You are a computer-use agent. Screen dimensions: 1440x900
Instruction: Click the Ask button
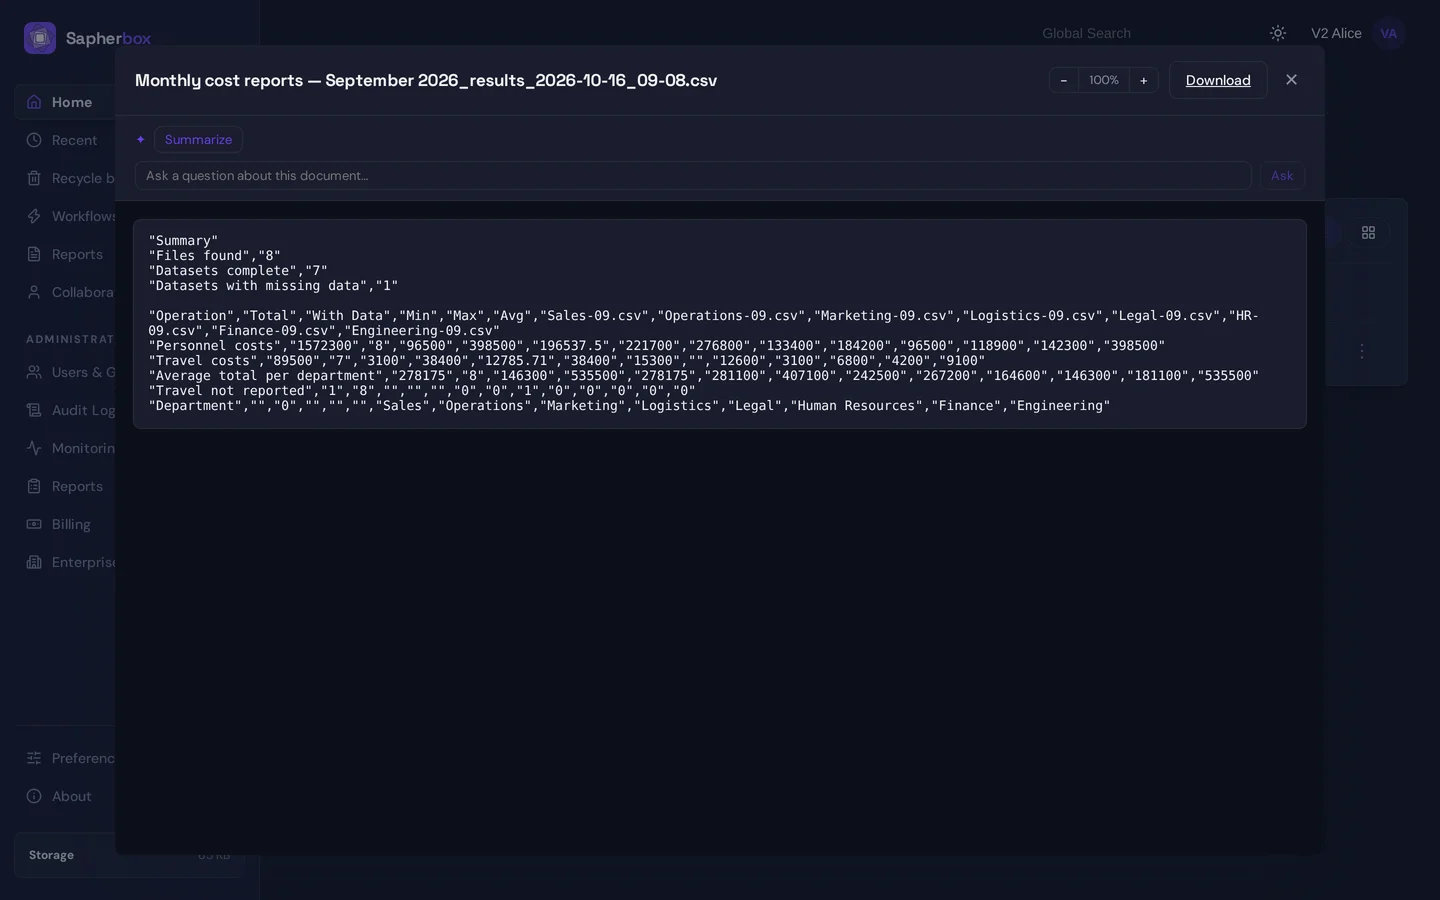[x=1282, y=176]
